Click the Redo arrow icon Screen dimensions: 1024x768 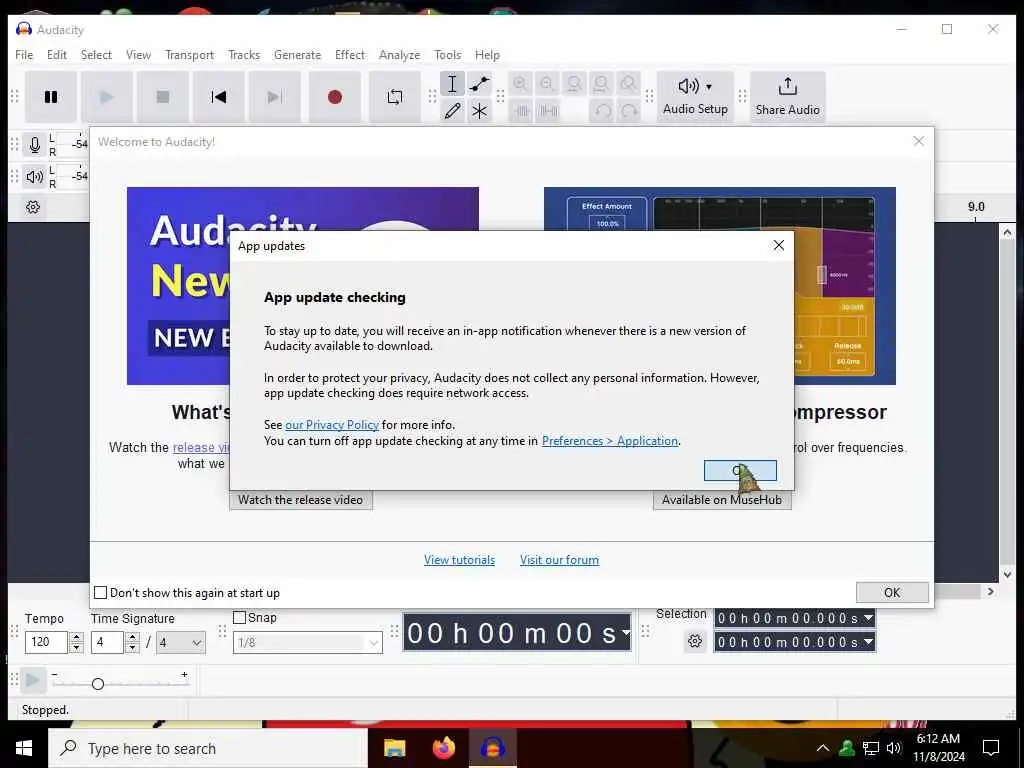[x=629, y=111]
